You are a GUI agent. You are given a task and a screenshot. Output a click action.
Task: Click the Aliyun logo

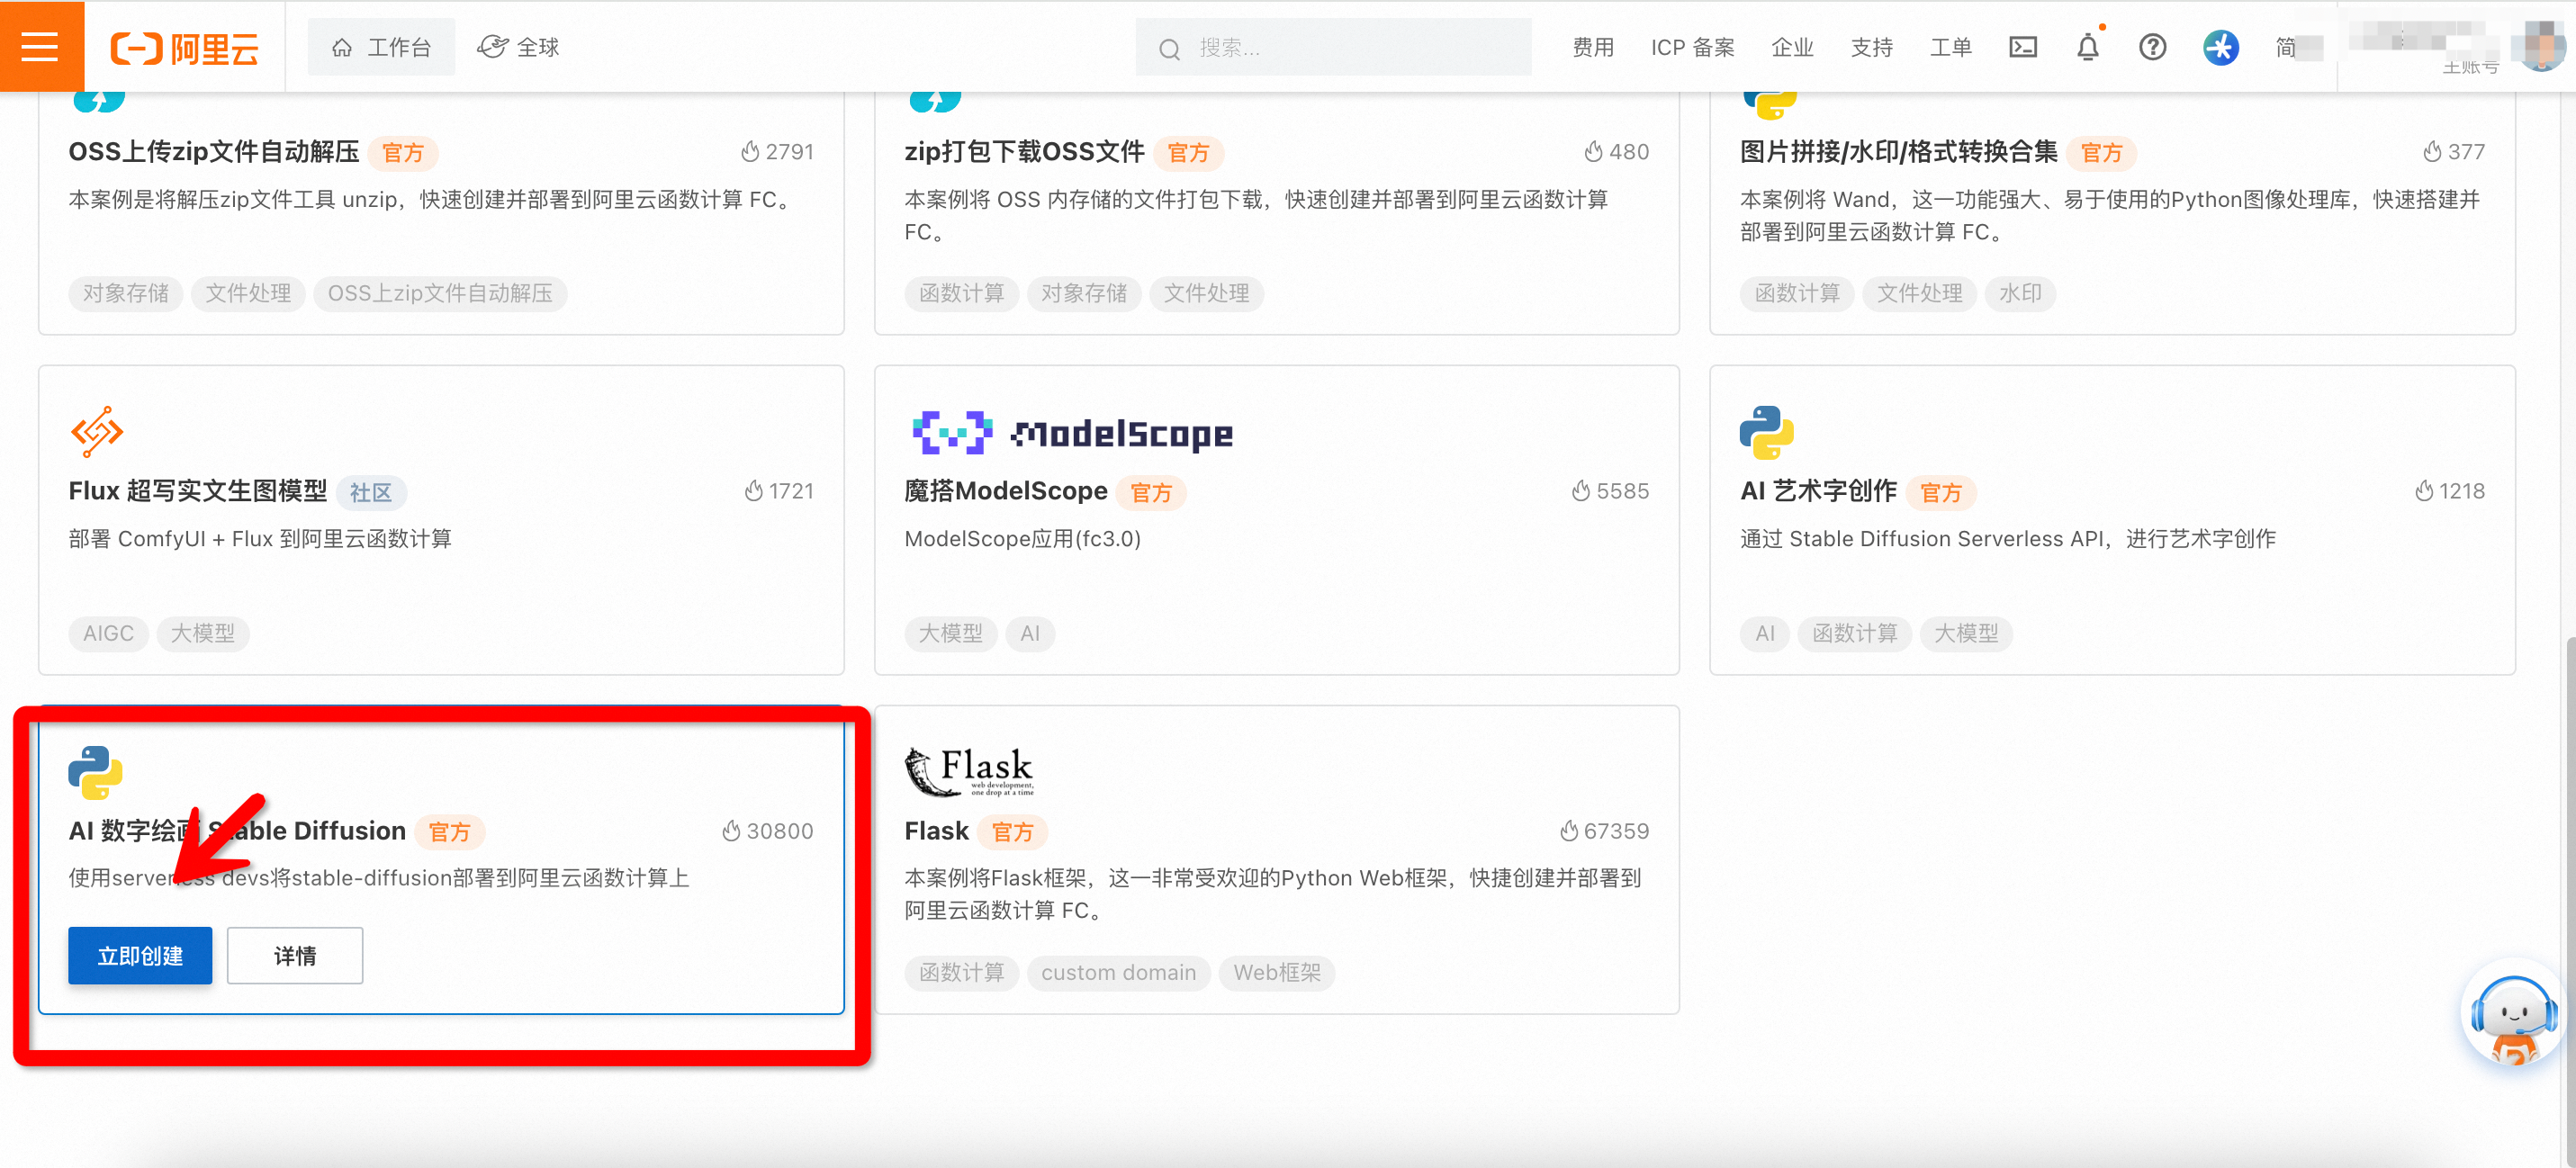point(185,47)
